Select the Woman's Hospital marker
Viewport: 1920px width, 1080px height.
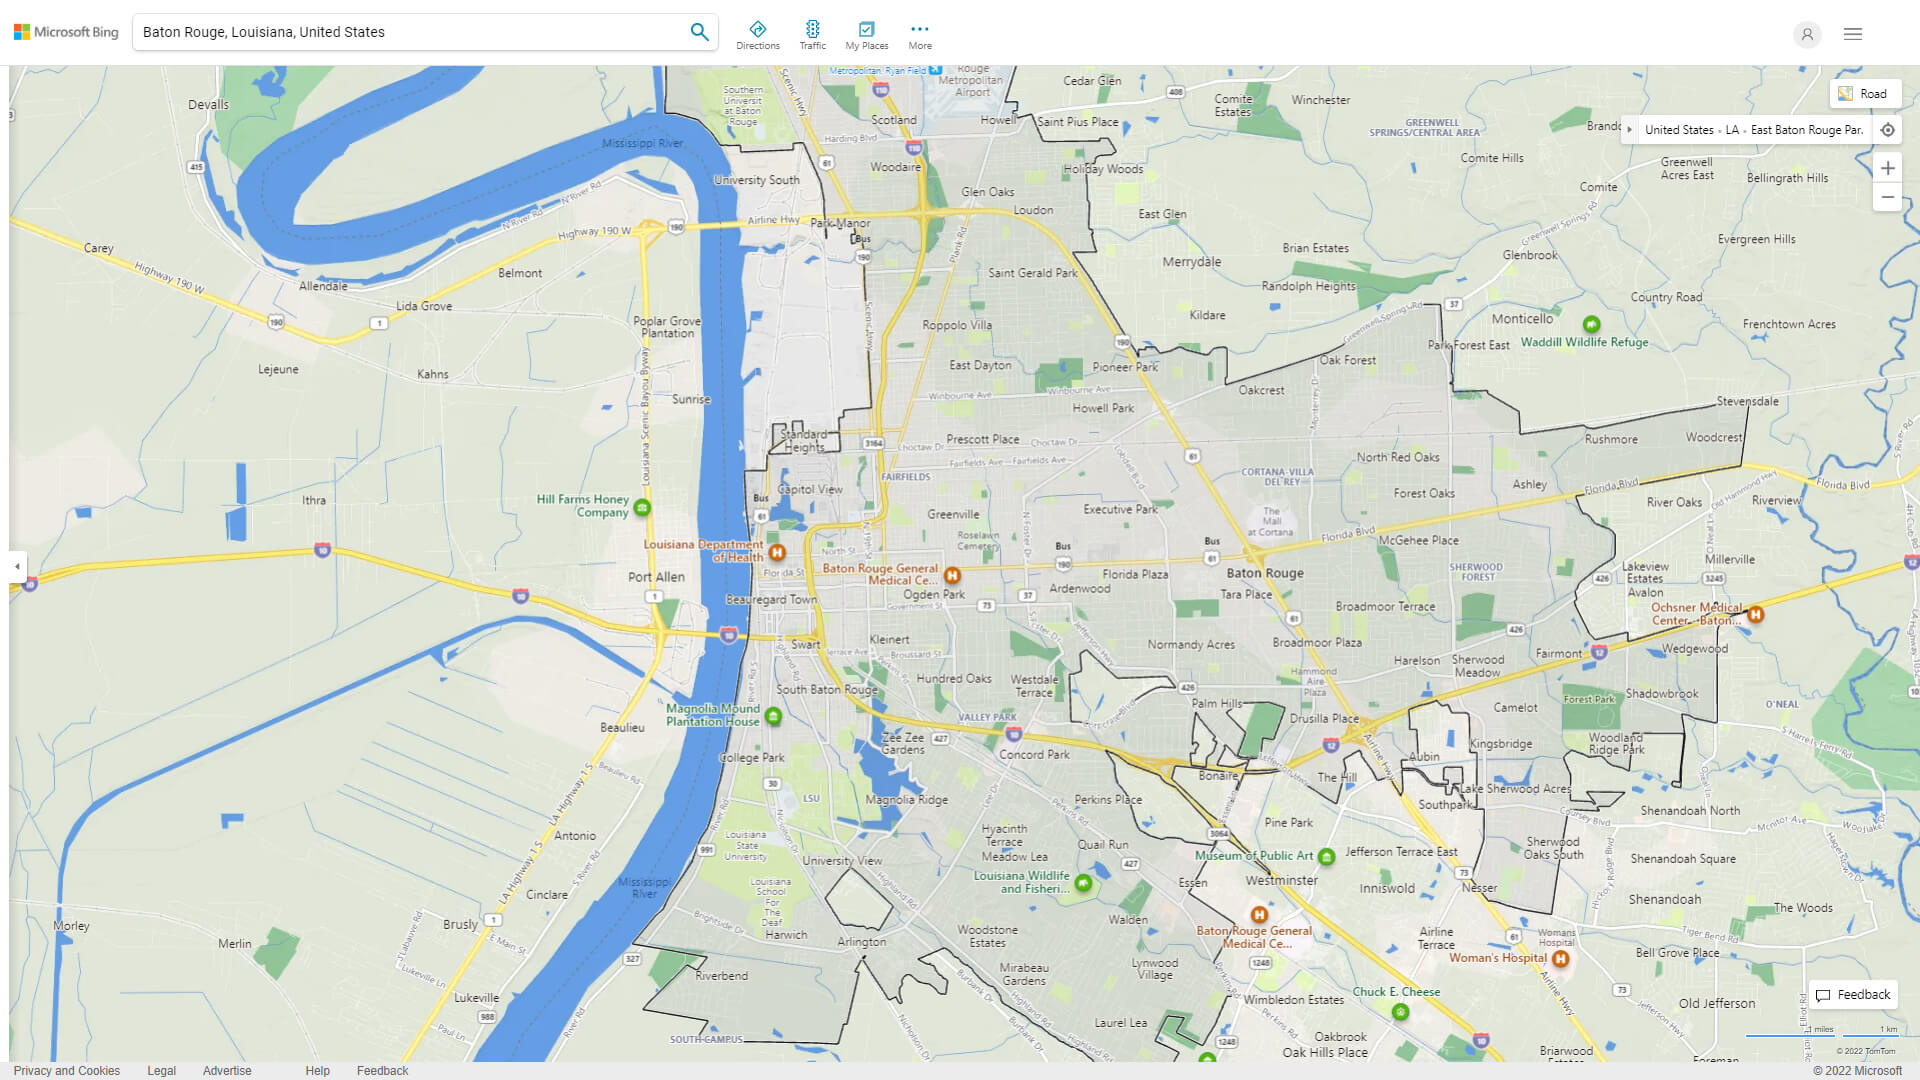point(1559,957)
